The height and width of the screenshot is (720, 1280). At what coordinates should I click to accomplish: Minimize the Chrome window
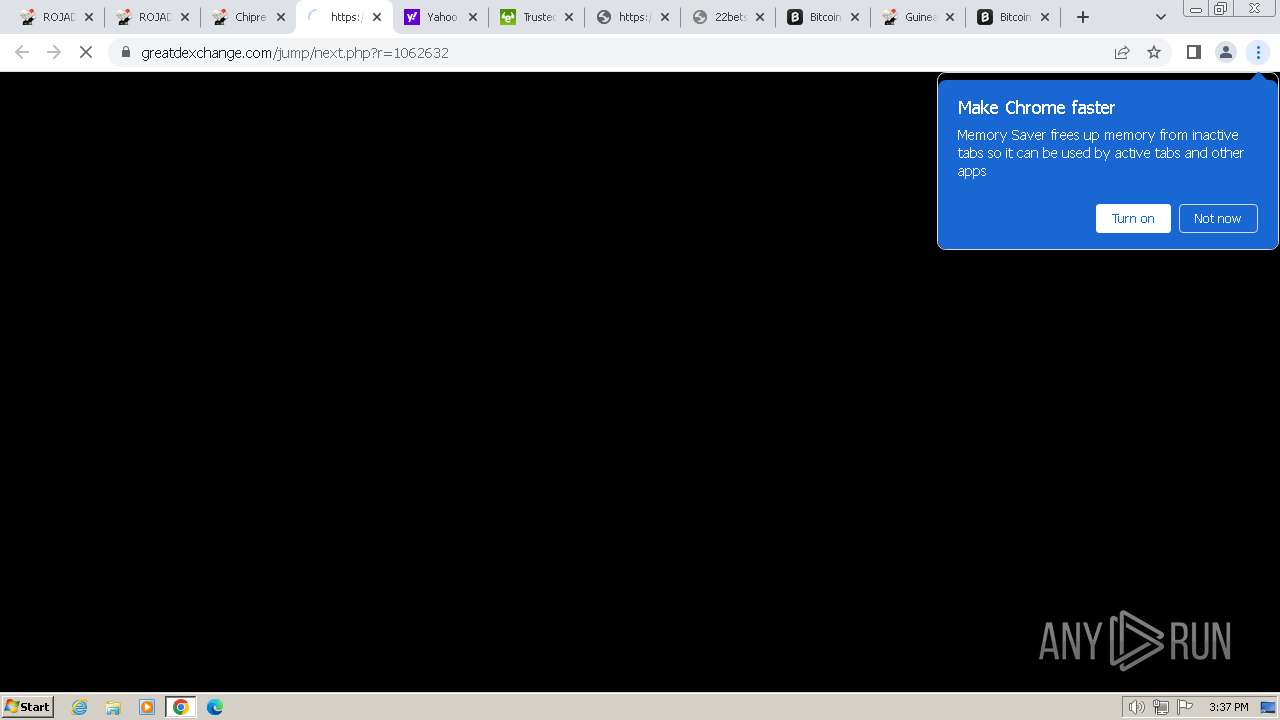click(1196, 9)
